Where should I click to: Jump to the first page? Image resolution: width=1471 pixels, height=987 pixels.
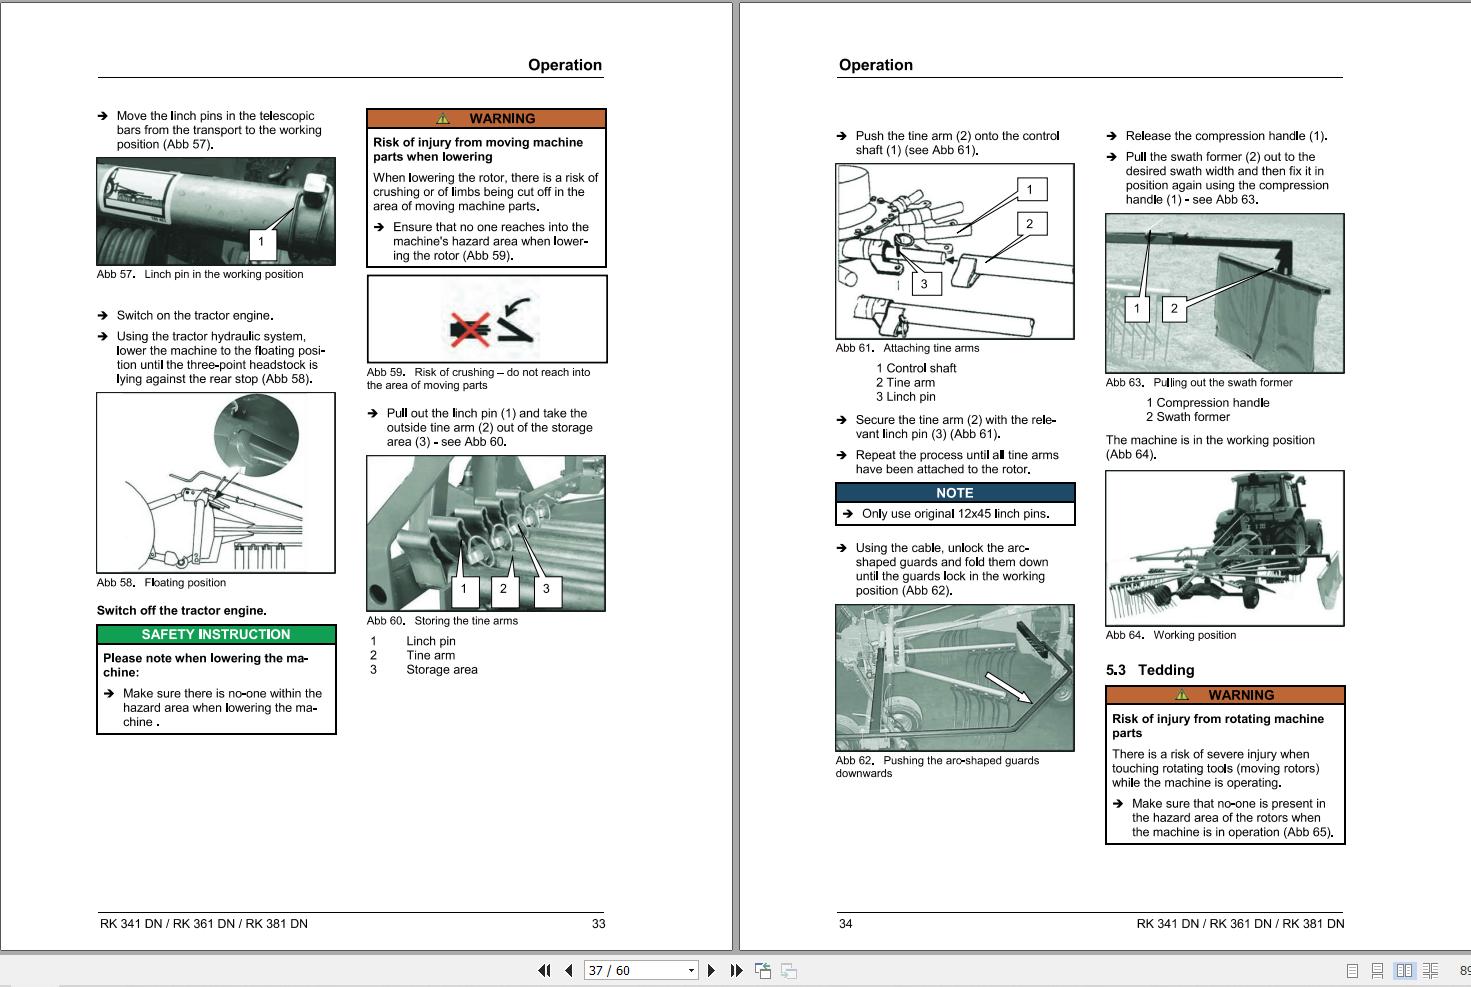[x=544, y=970]
